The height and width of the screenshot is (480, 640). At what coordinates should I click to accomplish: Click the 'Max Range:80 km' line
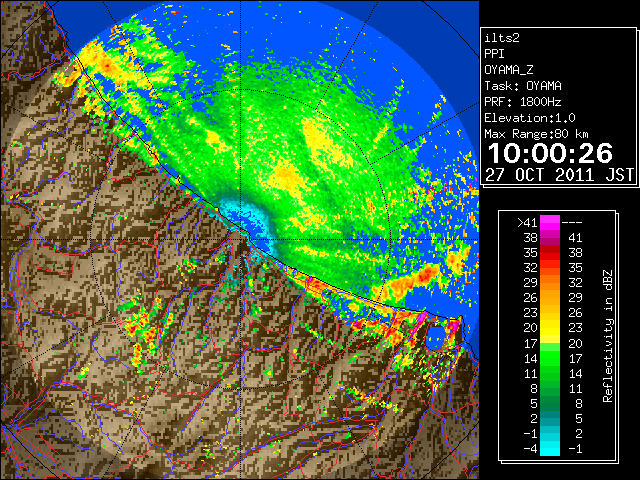point(537,134)
